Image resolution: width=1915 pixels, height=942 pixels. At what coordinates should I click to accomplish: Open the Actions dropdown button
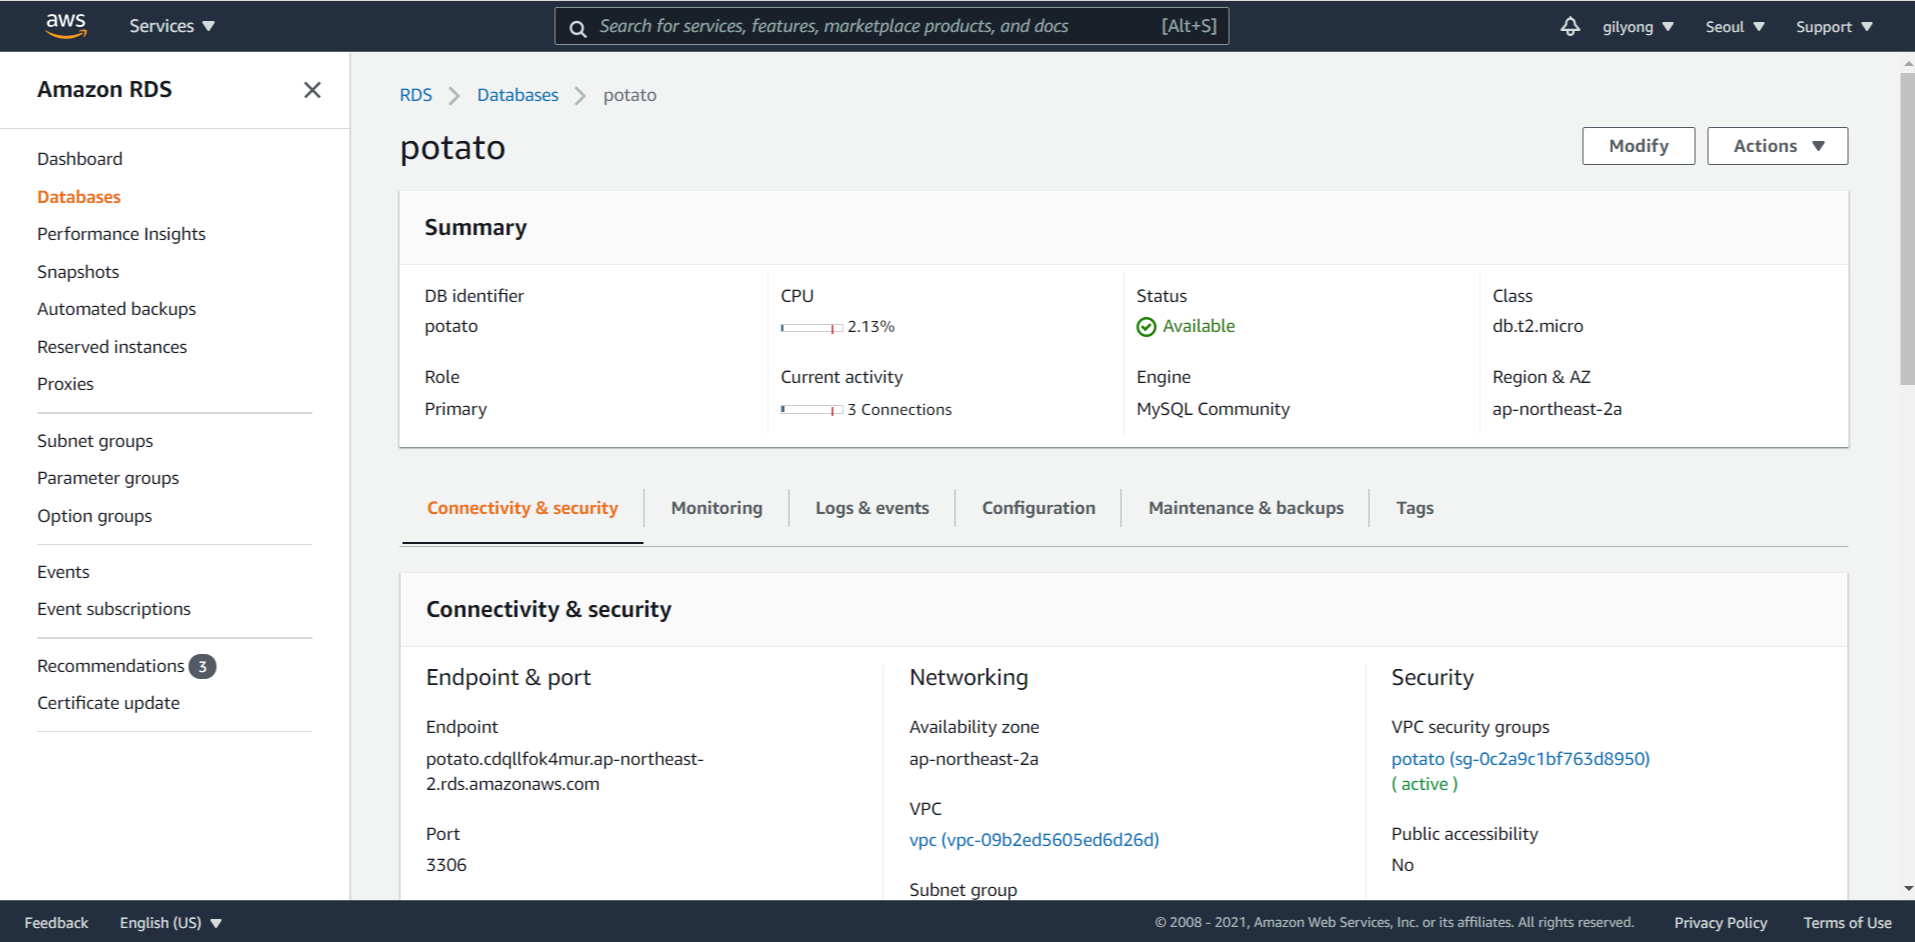(x=1777, y=146)
